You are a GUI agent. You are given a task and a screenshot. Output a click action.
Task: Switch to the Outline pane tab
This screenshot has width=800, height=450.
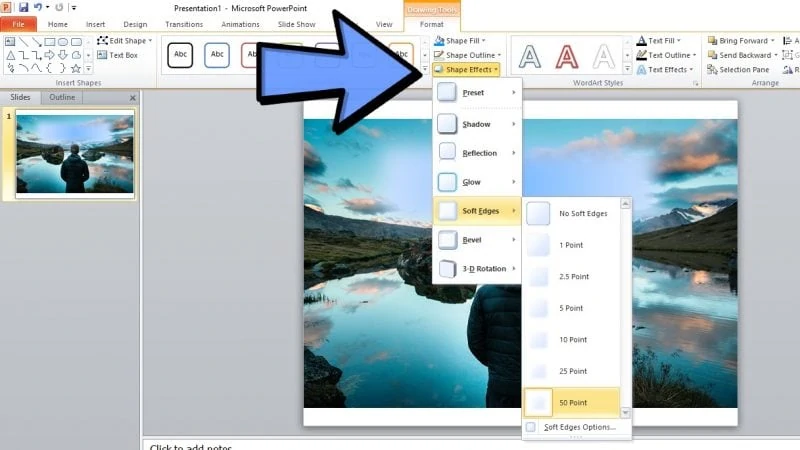62,97
